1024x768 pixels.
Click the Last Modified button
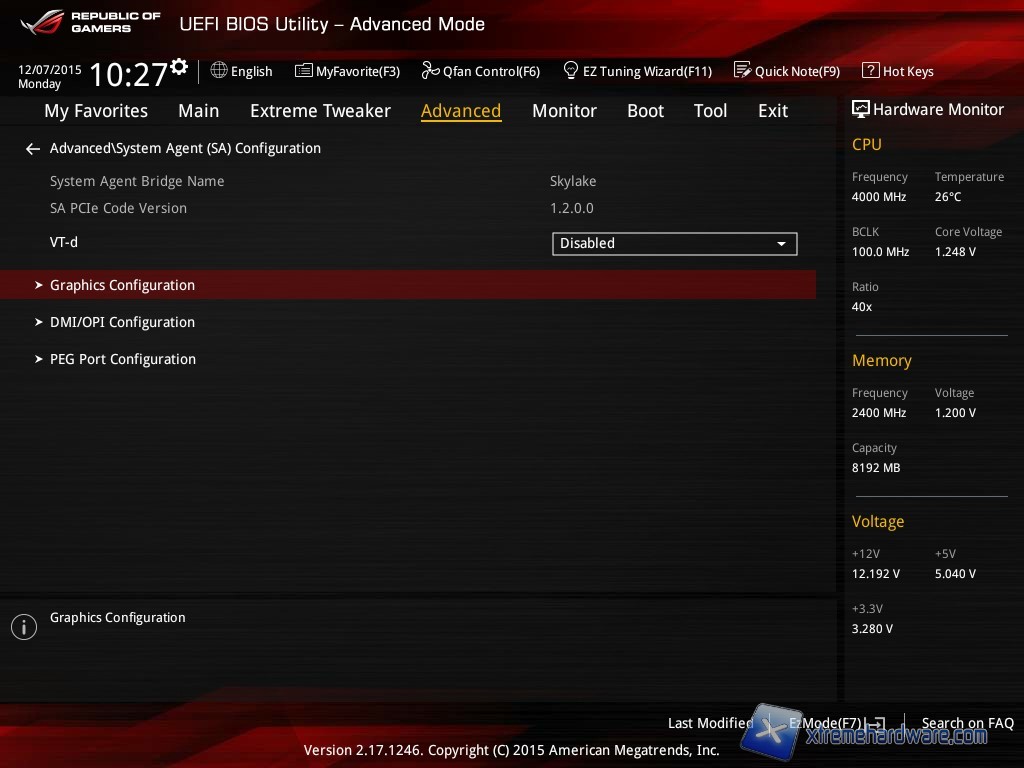(710, 723)
